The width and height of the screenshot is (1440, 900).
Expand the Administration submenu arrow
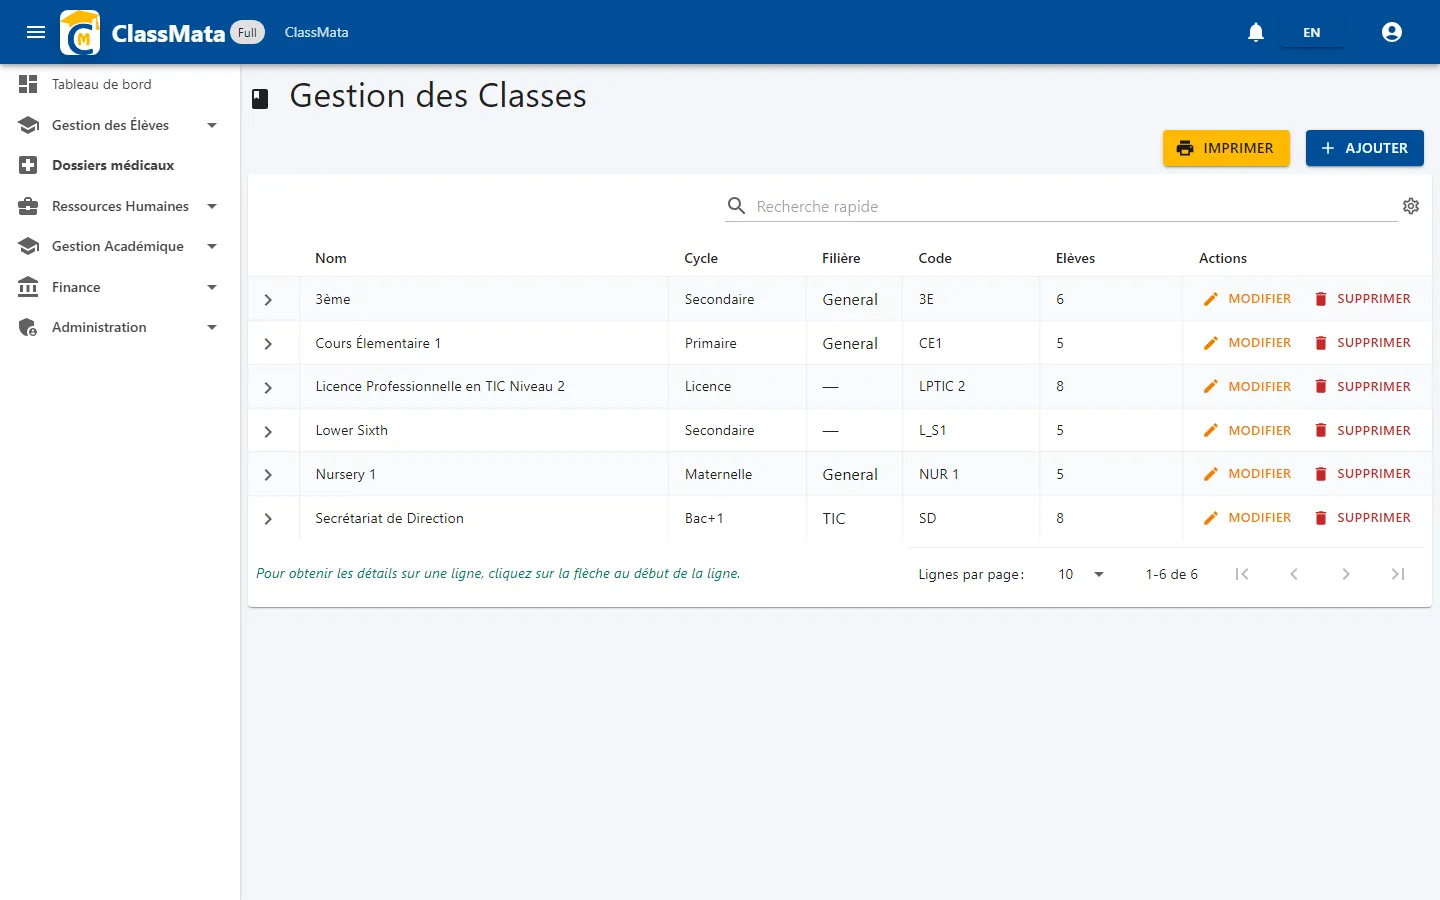pyautogui.click(x=212, y=327)
